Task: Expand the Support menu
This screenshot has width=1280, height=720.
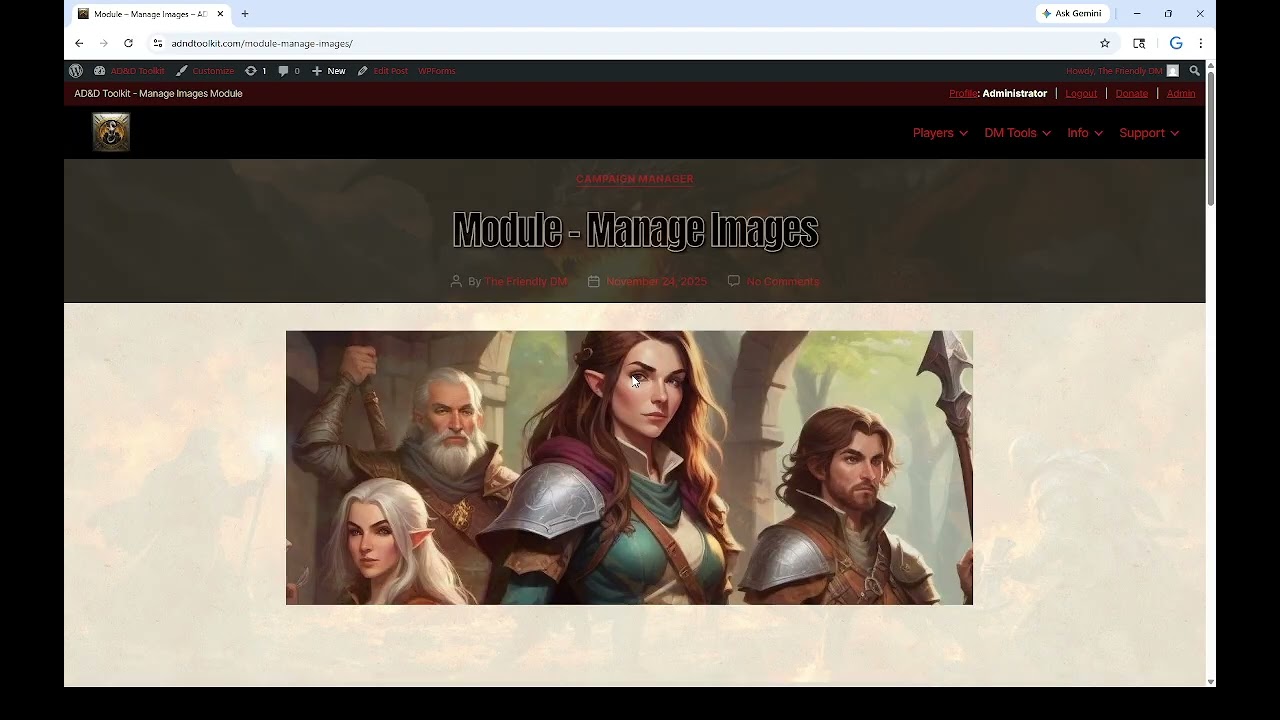Action: (x=1149, y=133)
